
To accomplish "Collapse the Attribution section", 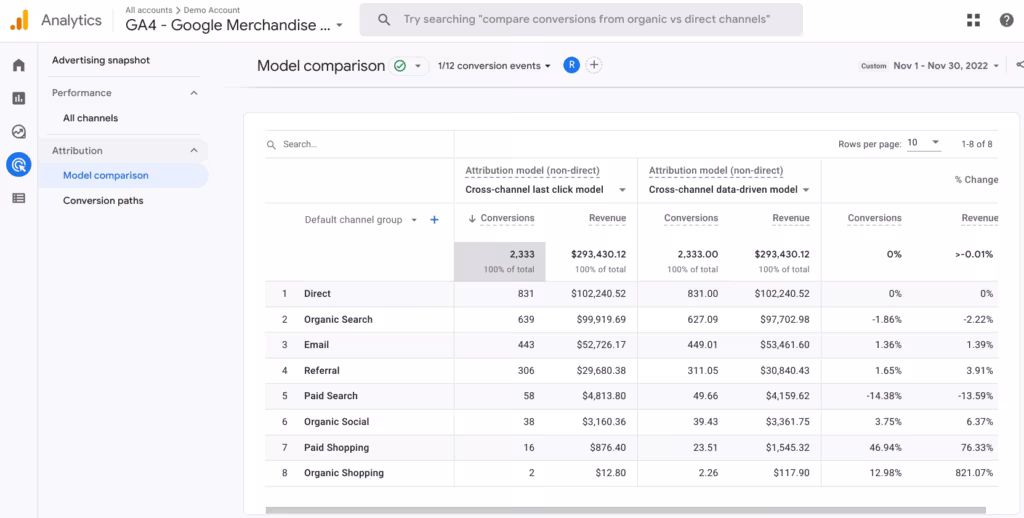I will pyautogui.click(x=194, y=151).
